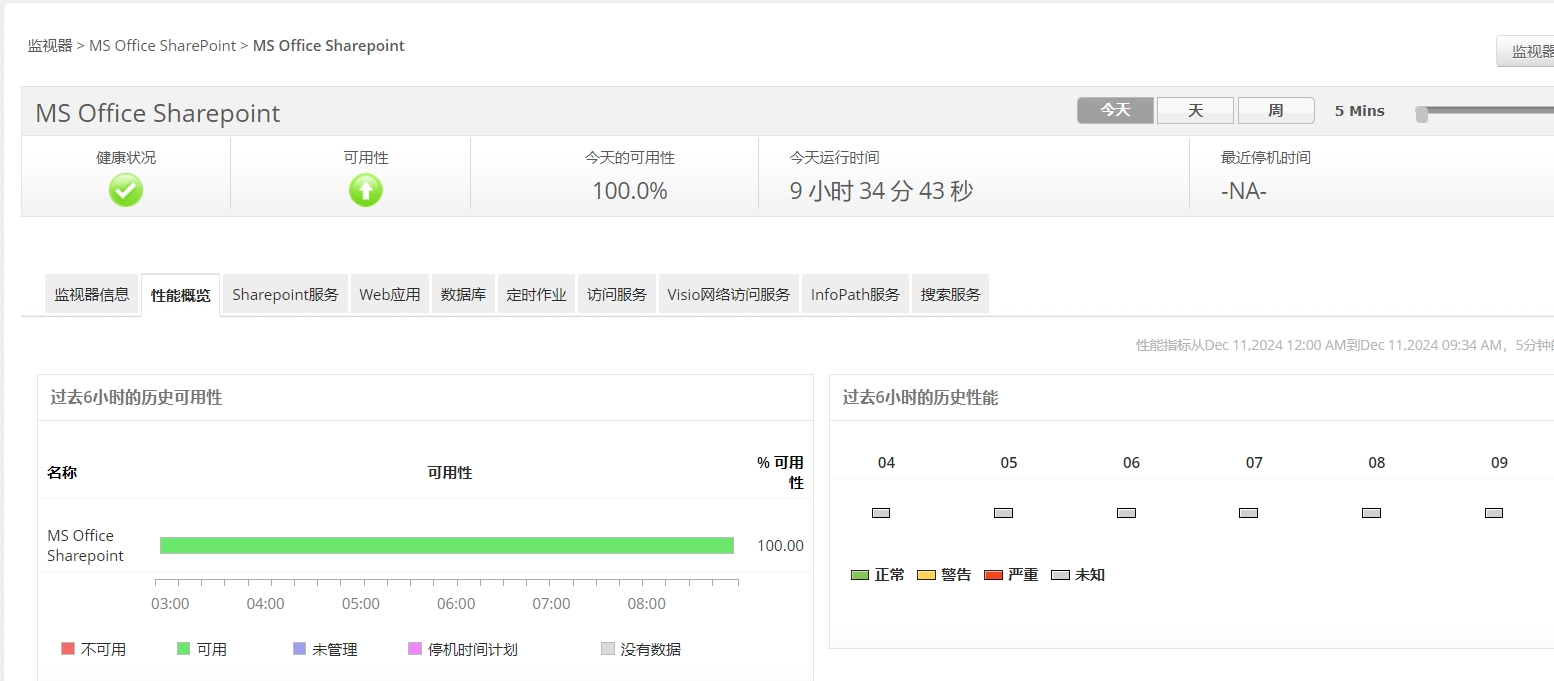Open the 监视器信息 tab
This screenshot has height=681, width=1554.
coord(92,295)
